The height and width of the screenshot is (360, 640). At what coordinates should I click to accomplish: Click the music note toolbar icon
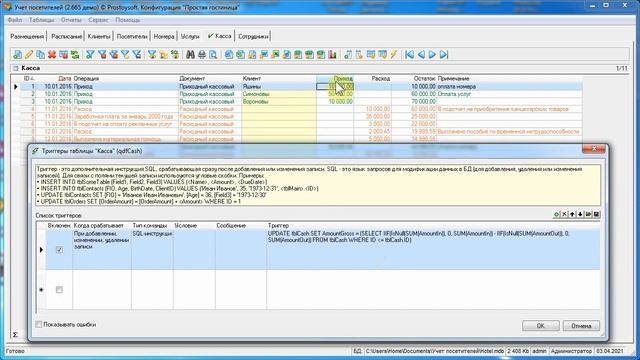pyautogui.click(x=348, y=55)
